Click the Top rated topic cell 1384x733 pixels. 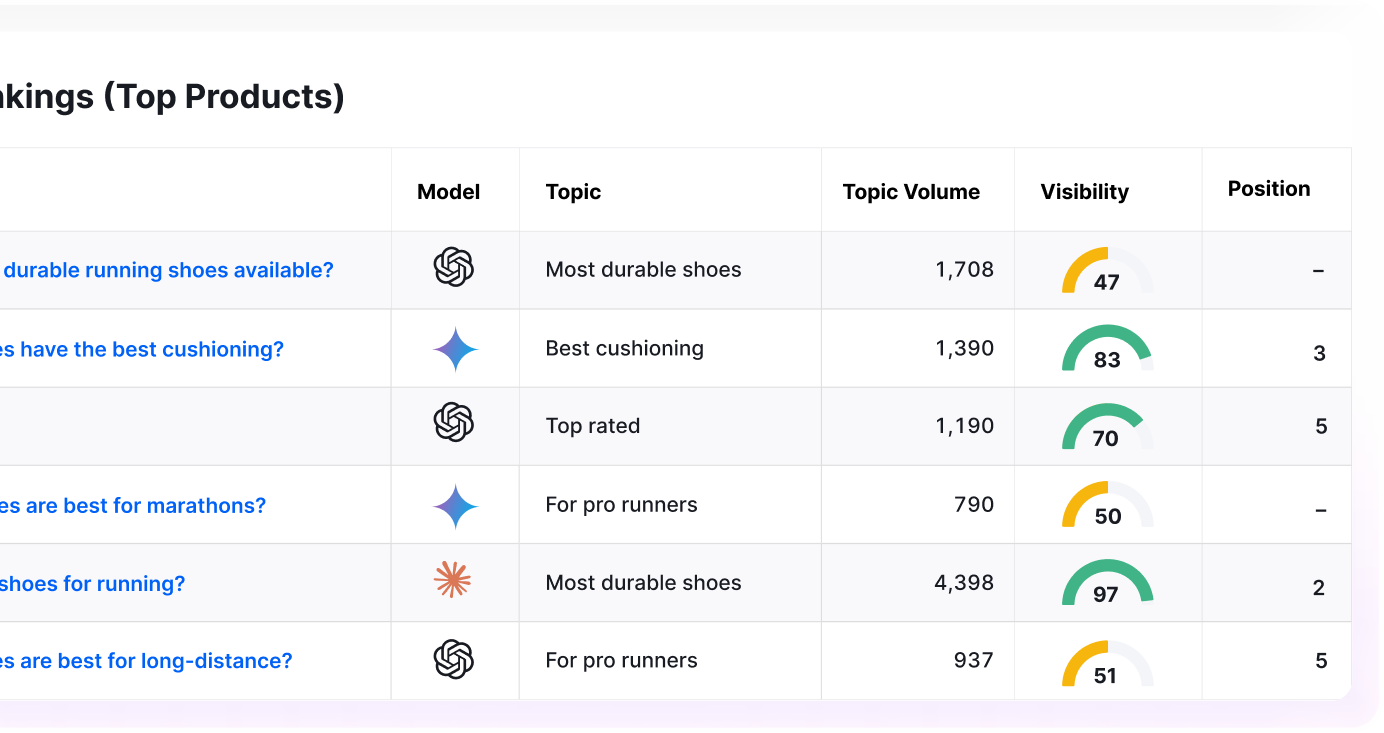coord(592,426)
